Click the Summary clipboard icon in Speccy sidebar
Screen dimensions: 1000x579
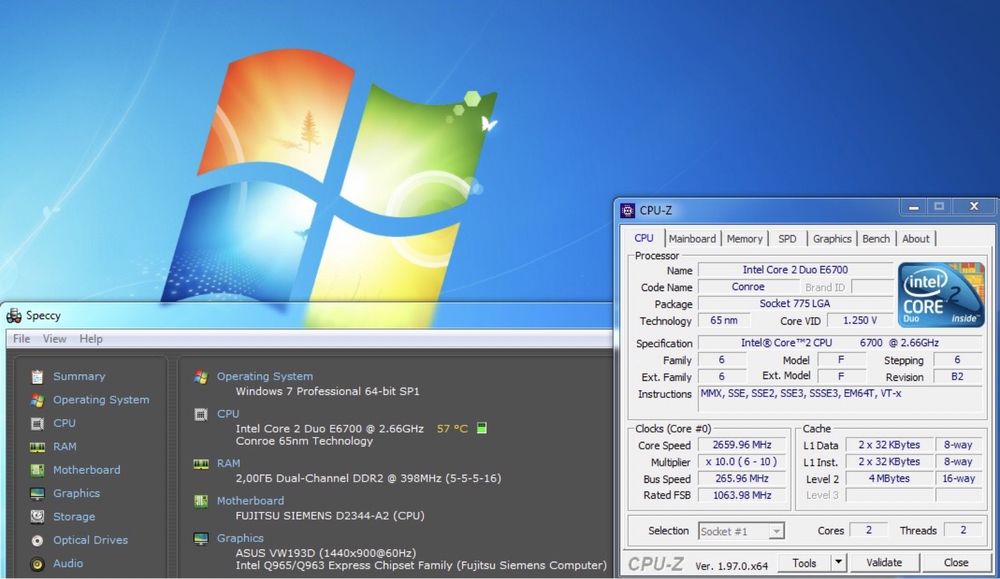click(38, 377)
